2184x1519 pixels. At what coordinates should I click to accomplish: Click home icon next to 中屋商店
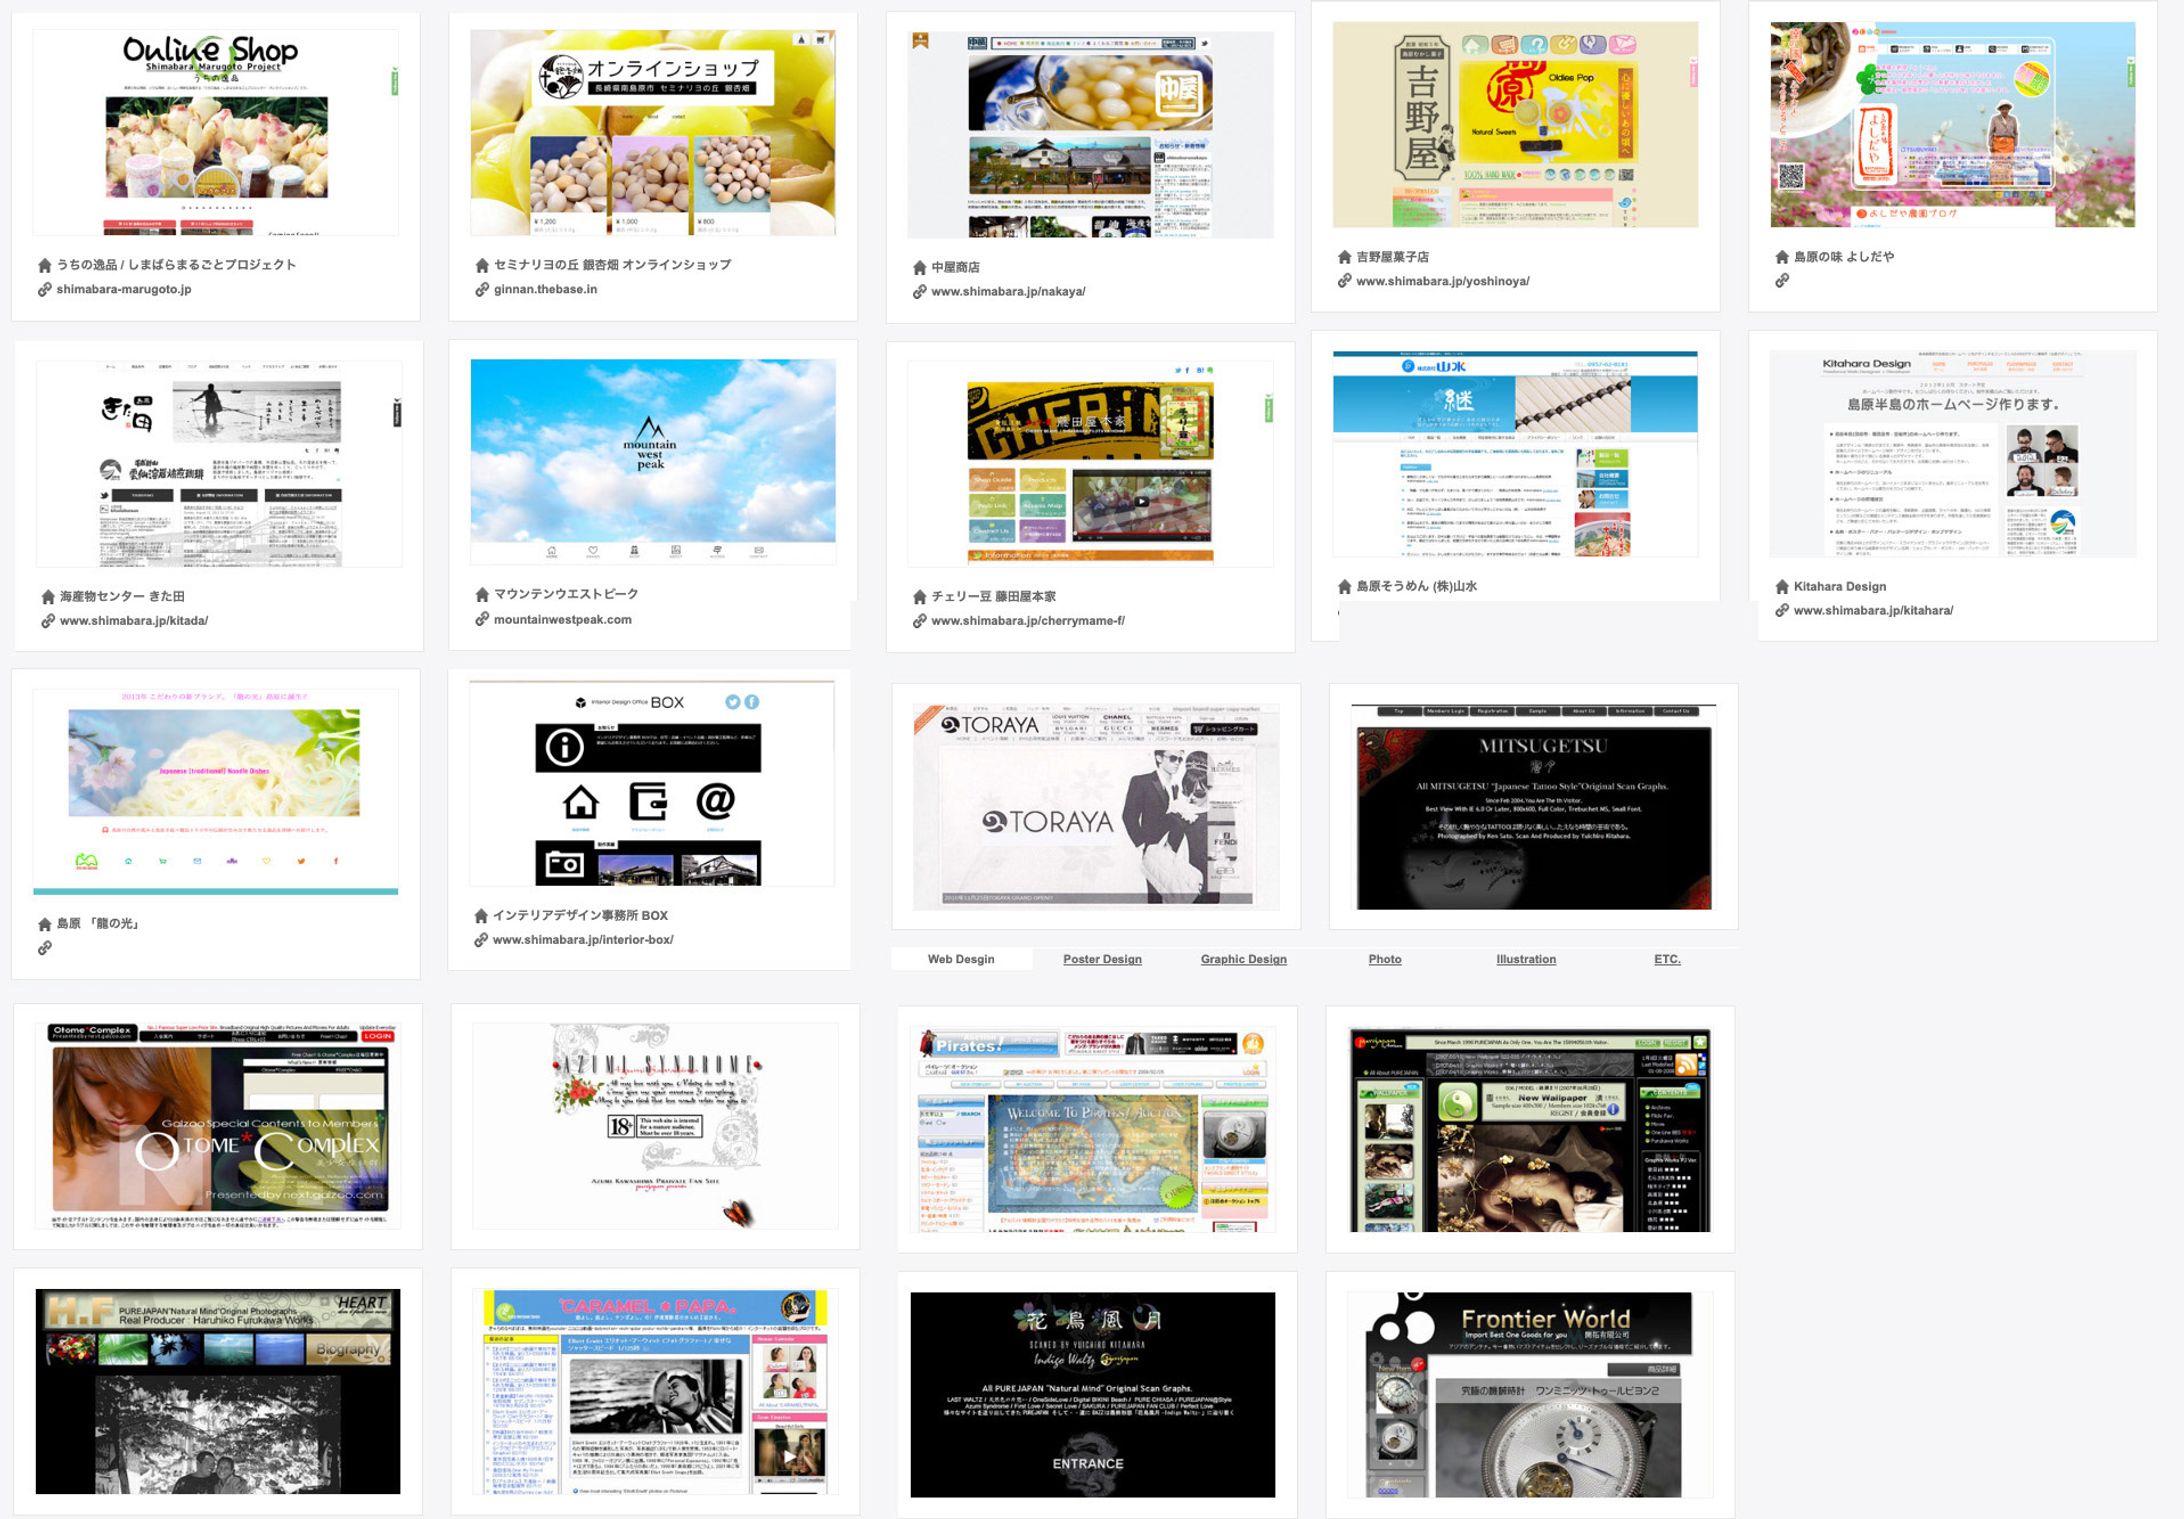click(x=919, y=268)
